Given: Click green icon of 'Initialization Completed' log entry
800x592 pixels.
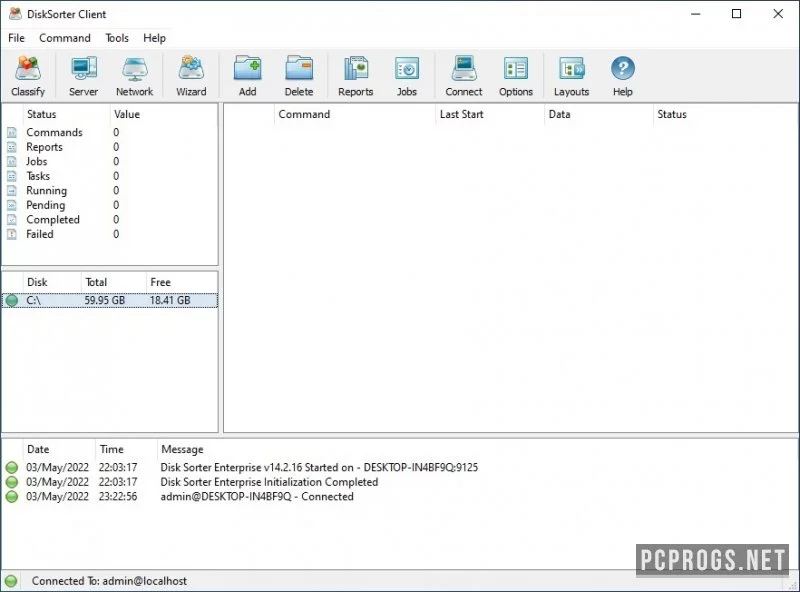Looking at the screenshot, I should pyautogui.click(x=11, y=482).
